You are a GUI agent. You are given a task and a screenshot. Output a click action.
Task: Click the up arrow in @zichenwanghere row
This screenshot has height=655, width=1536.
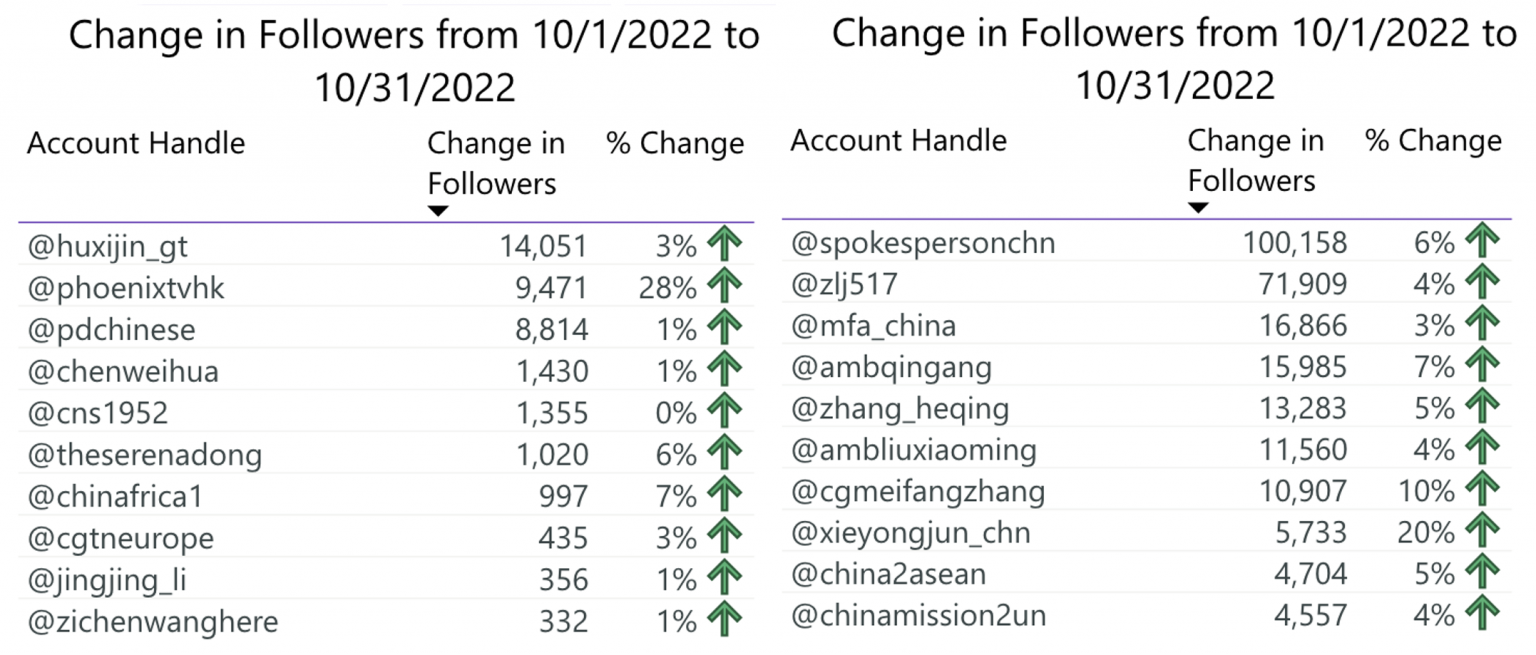(x=724, y=621)
